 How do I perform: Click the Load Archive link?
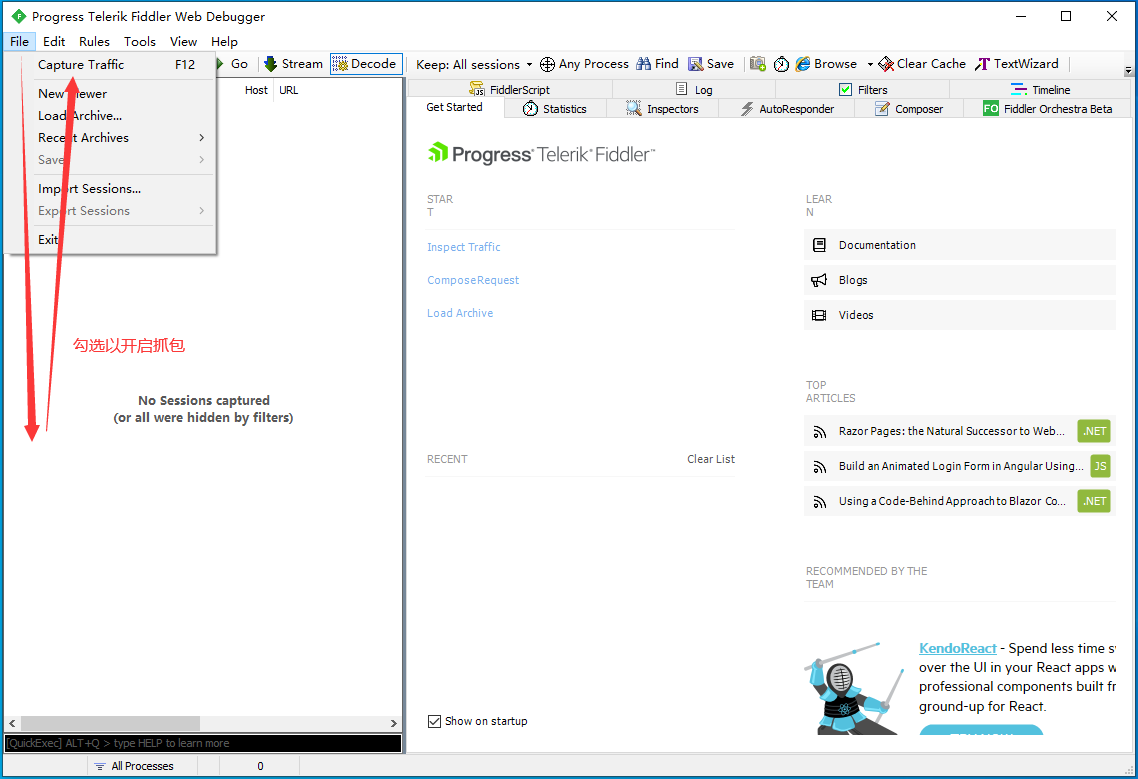[460, 313]
